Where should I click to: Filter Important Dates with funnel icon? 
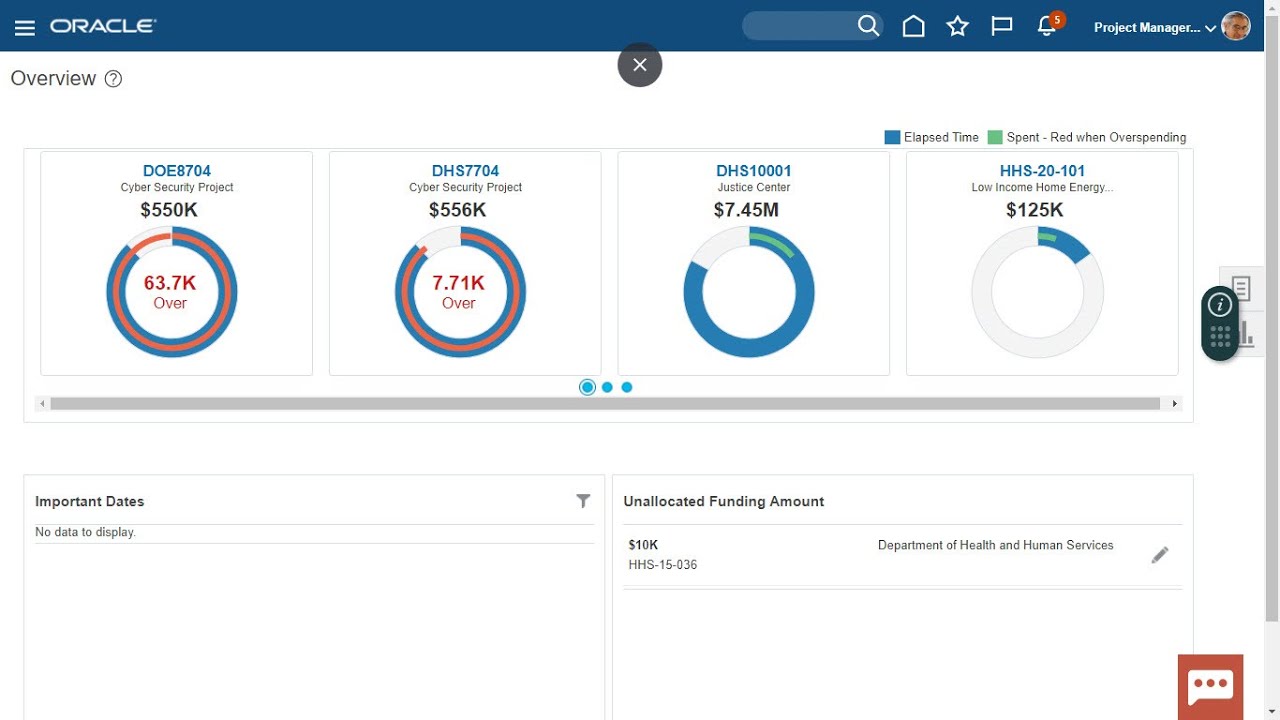583,501
